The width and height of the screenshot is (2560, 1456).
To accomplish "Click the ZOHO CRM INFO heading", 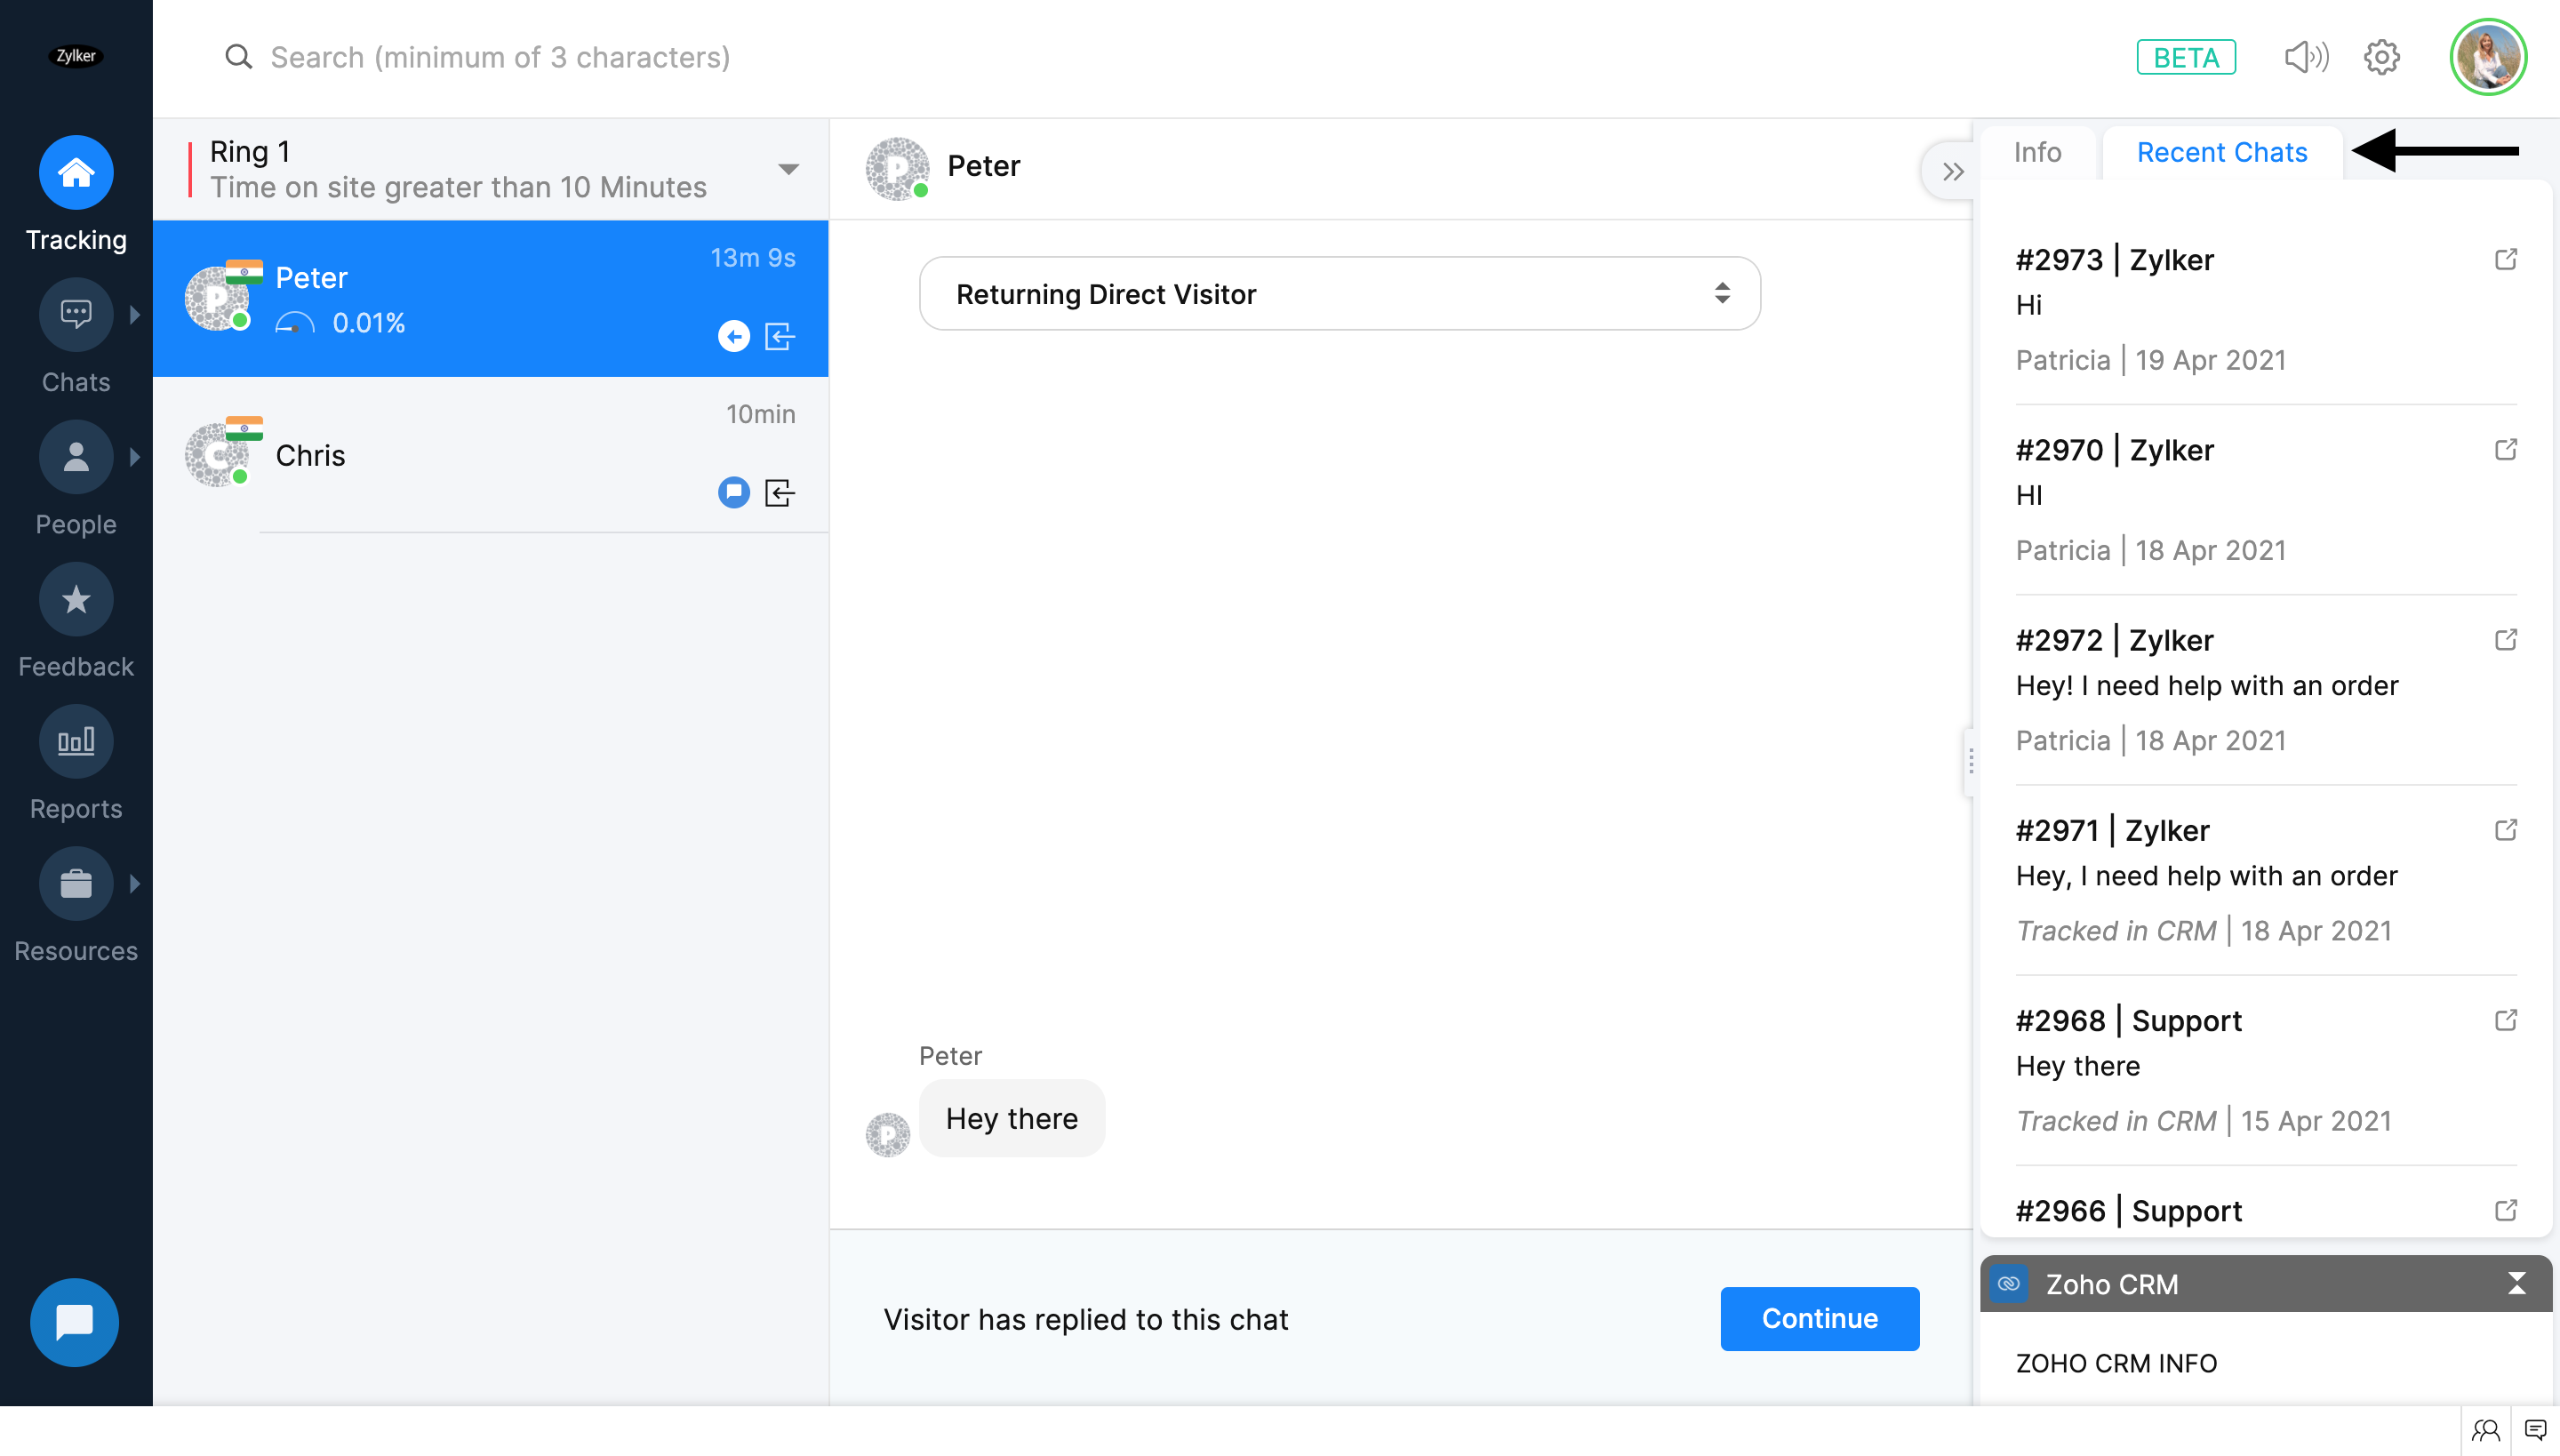I will 2116,1363.
